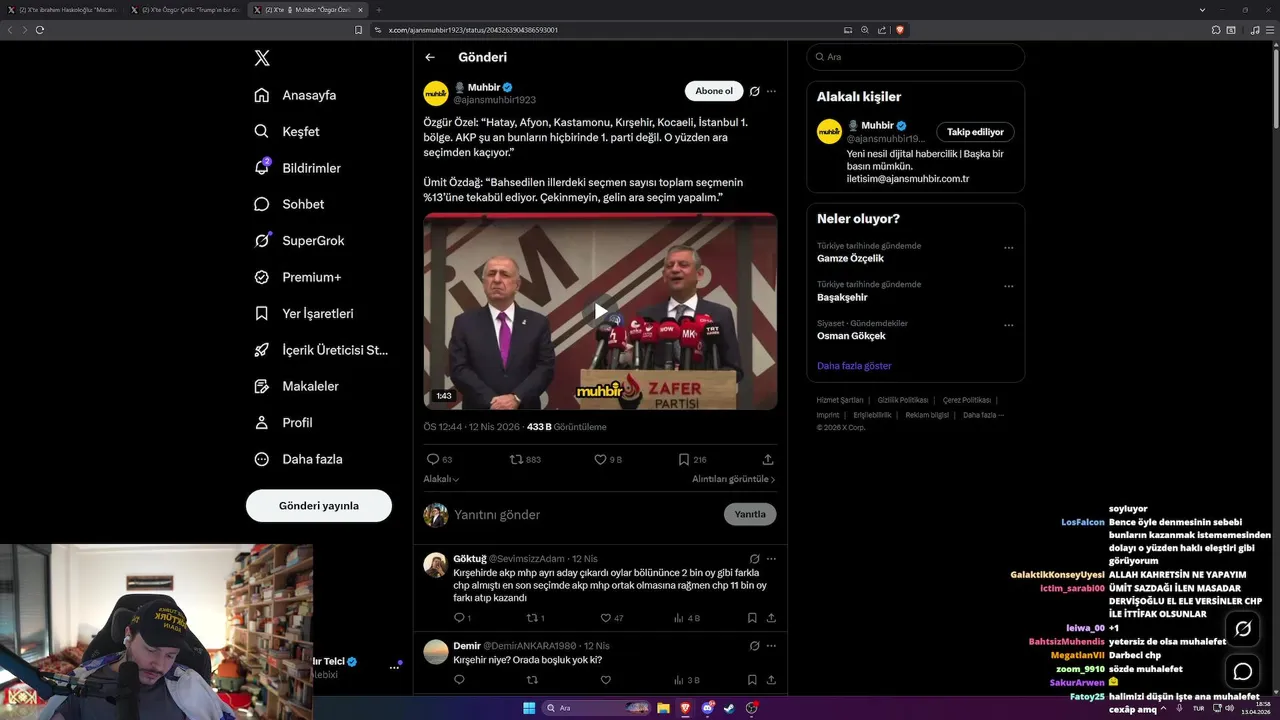Open Keşfet search page

pos(287,131)
